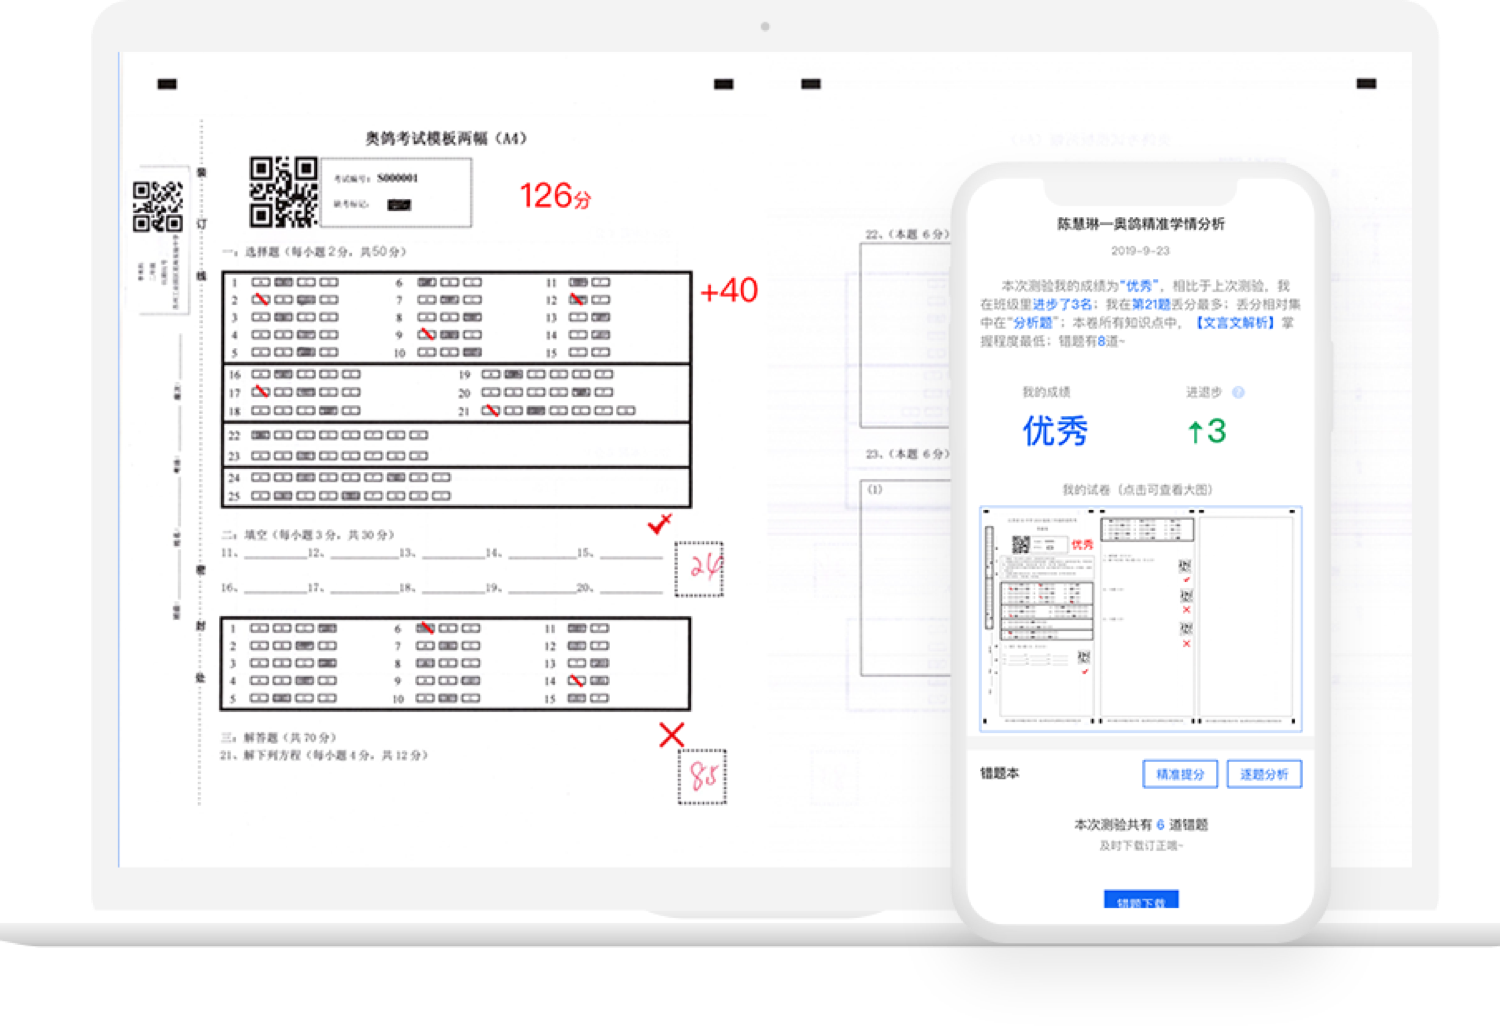
Task: Click the handwritten score box showing 24
Action: (699, 569)
